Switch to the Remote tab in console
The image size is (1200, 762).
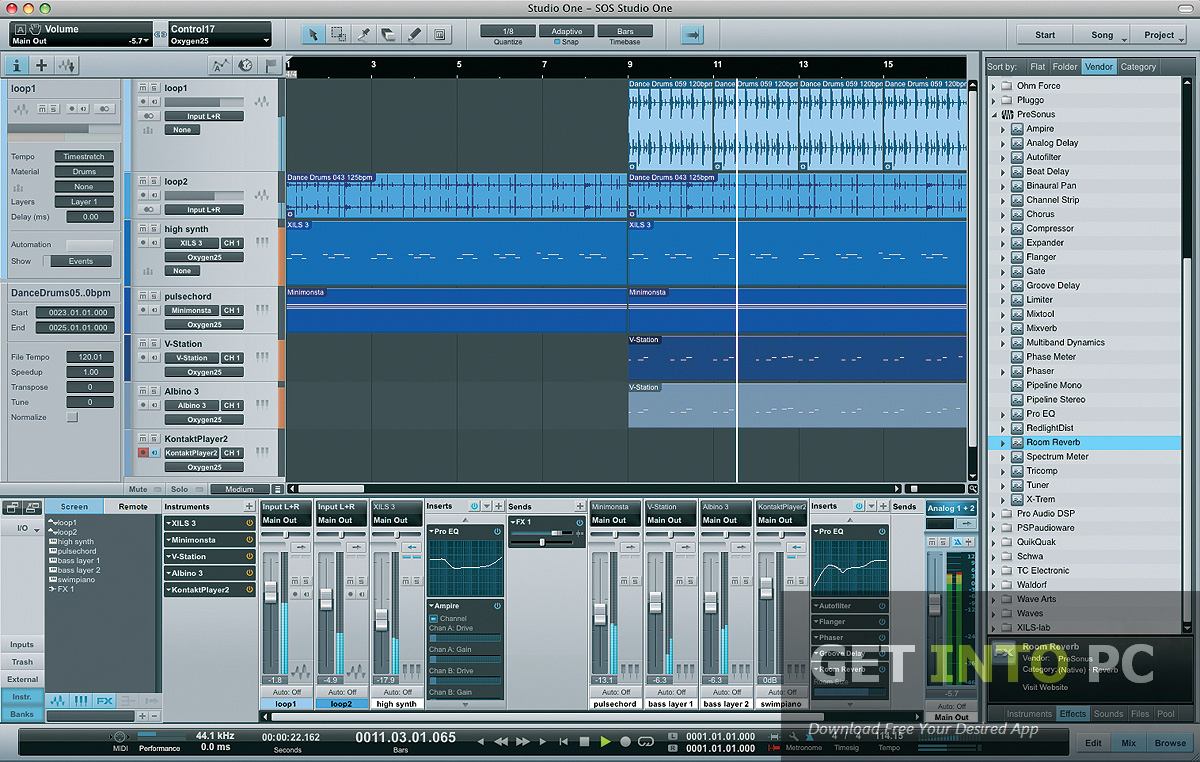[133, 507]
